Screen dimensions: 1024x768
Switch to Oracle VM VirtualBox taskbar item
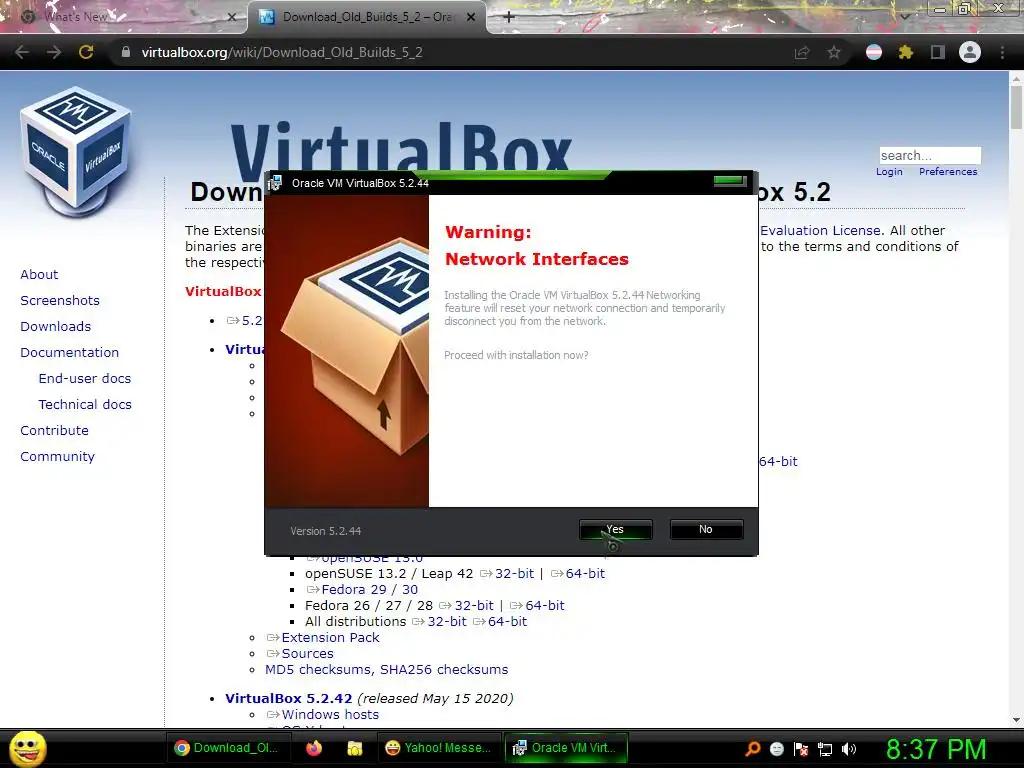tap(565, 748)
